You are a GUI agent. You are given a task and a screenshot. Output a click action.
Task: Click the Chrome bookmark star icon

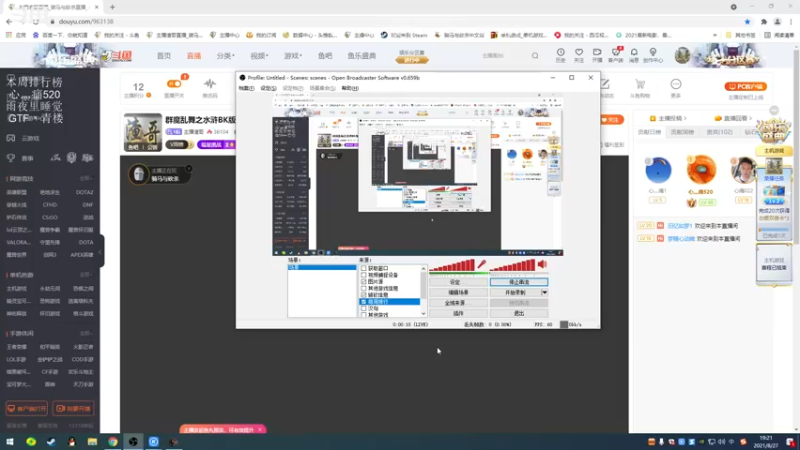747,22
